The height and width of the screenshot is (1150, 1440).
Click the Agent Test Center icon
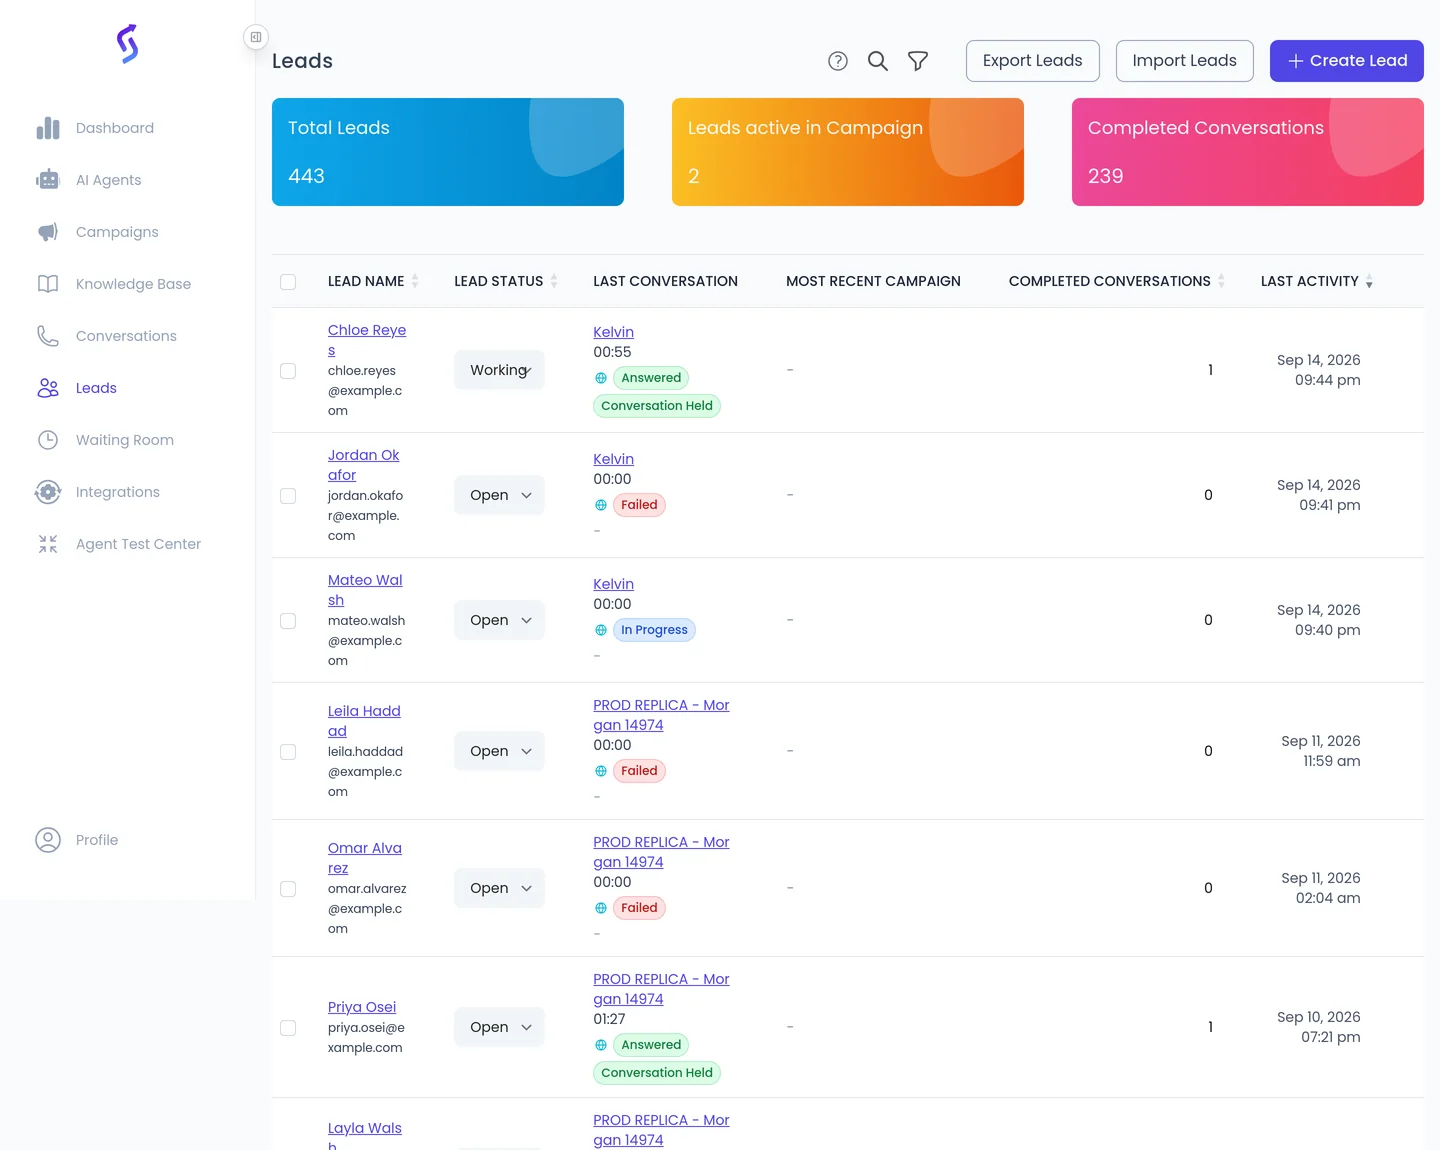(48, 544)
